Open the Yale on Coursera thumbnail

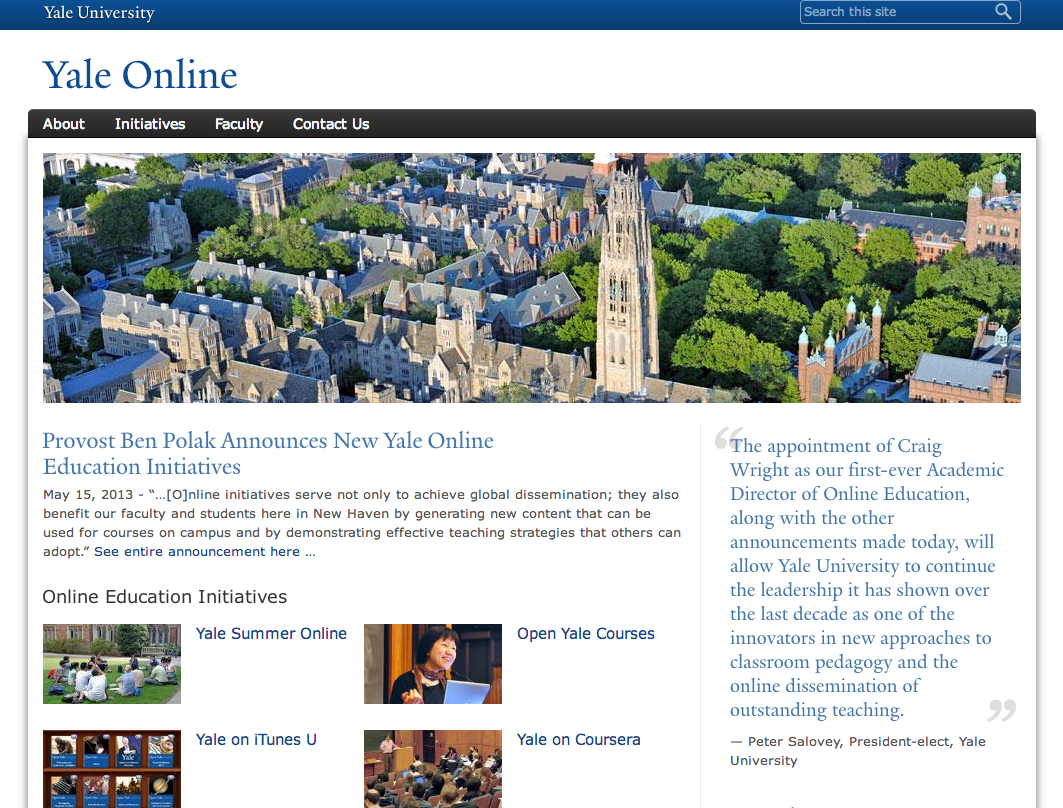[x=433, y=769]
